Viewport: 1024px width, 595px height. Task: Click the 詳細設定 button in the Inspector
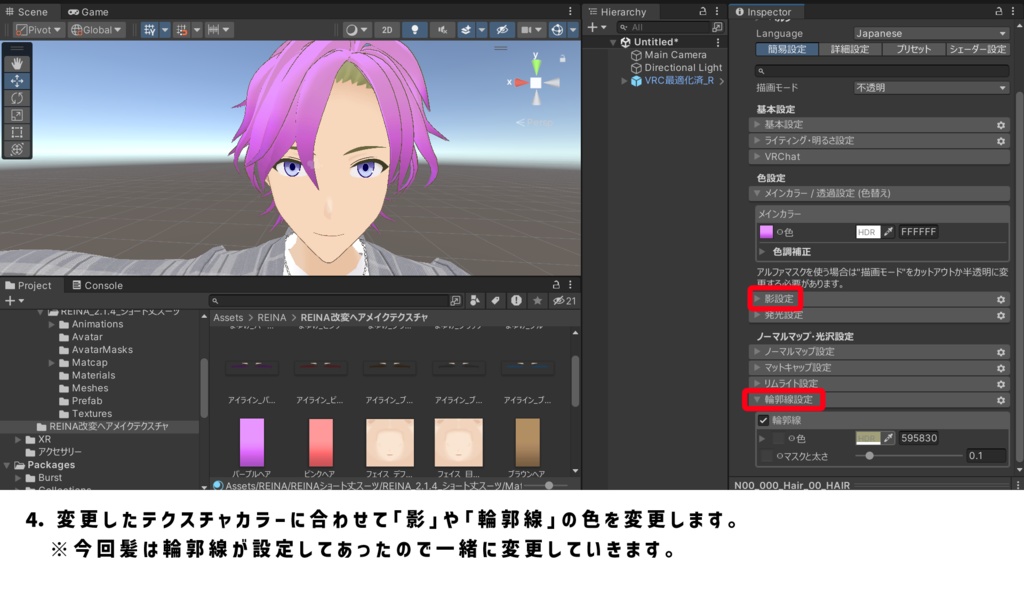point(848,47)
